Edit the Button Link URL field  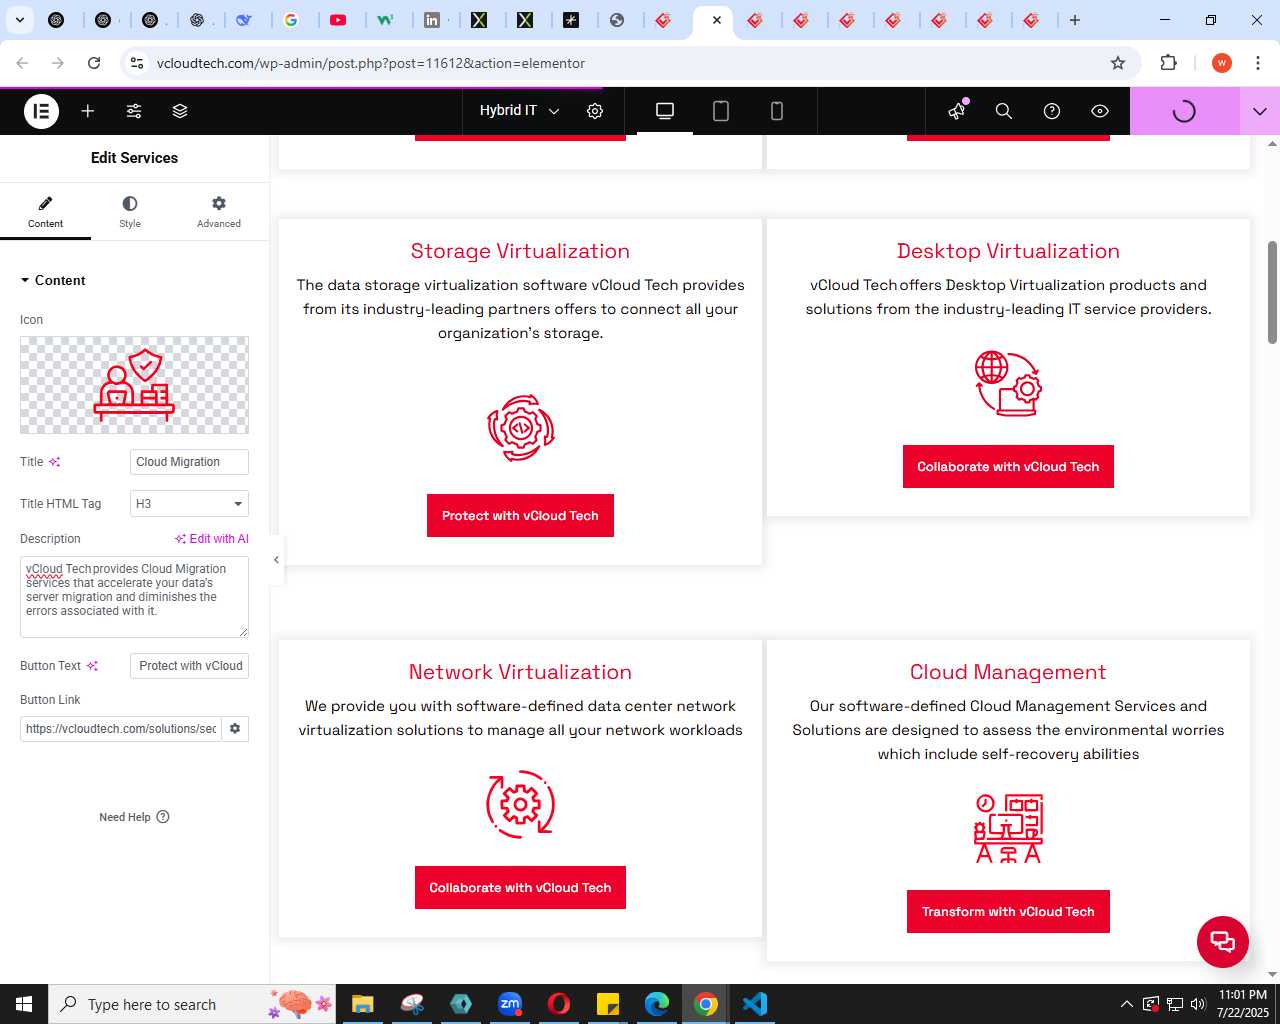pos(120,729)
